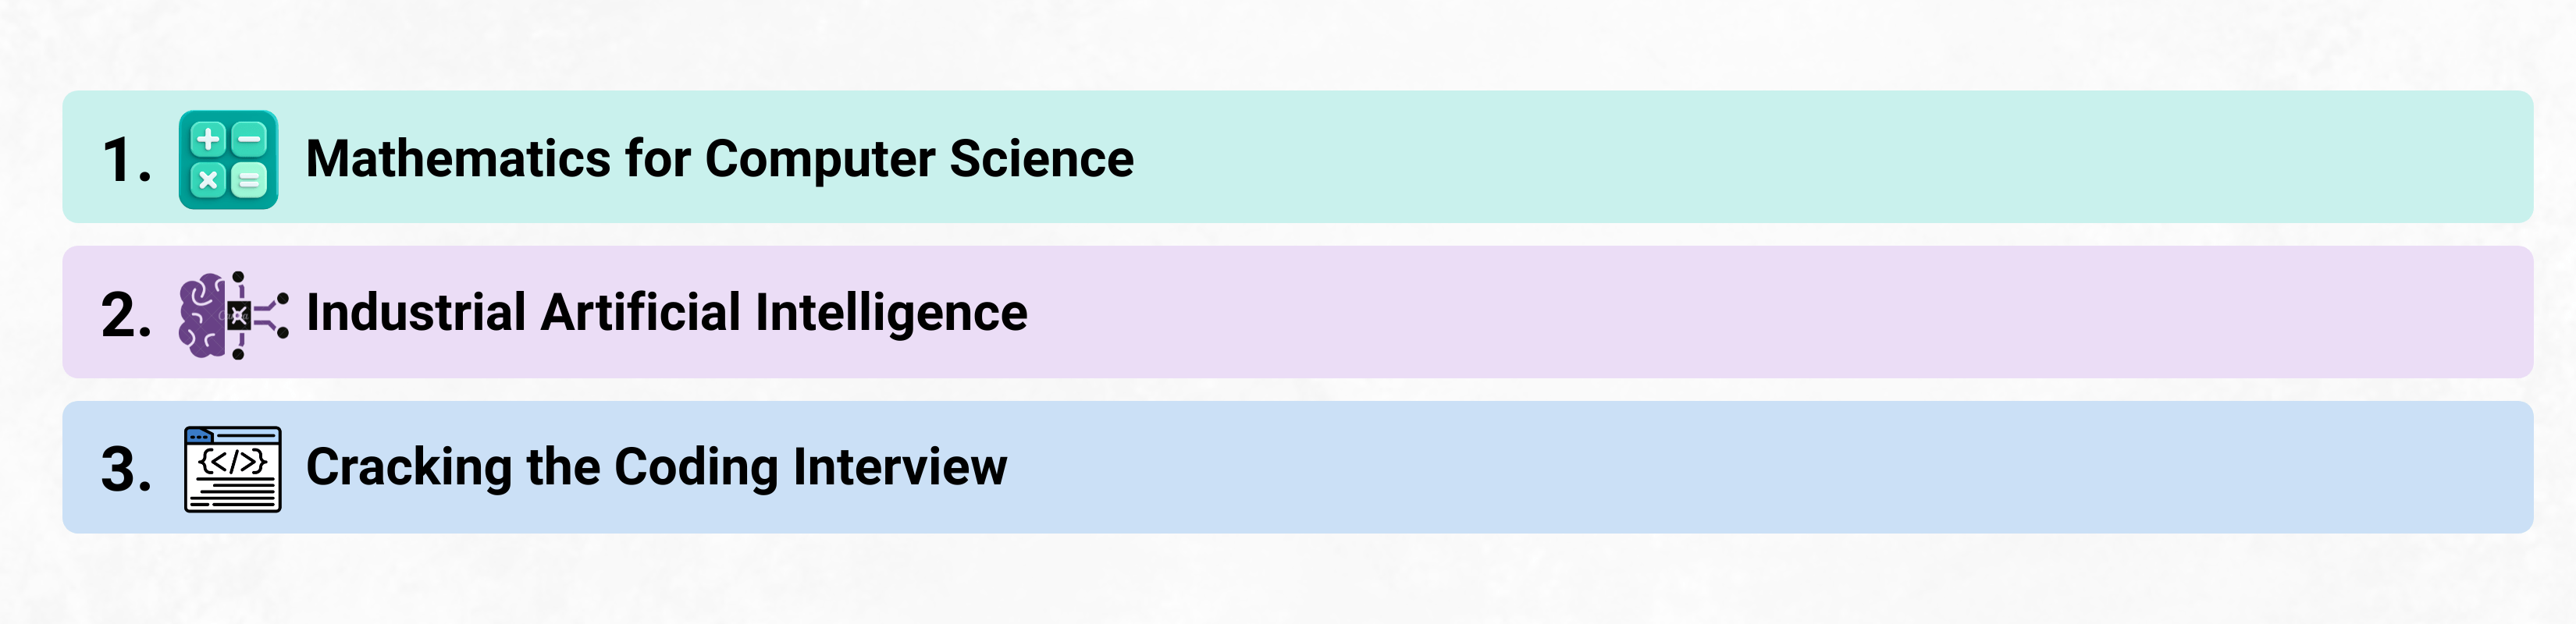Click the text lines in code window icon
Image resolution: width=2576 pixels, height=624 pixels.
click(x=232, y=493)
